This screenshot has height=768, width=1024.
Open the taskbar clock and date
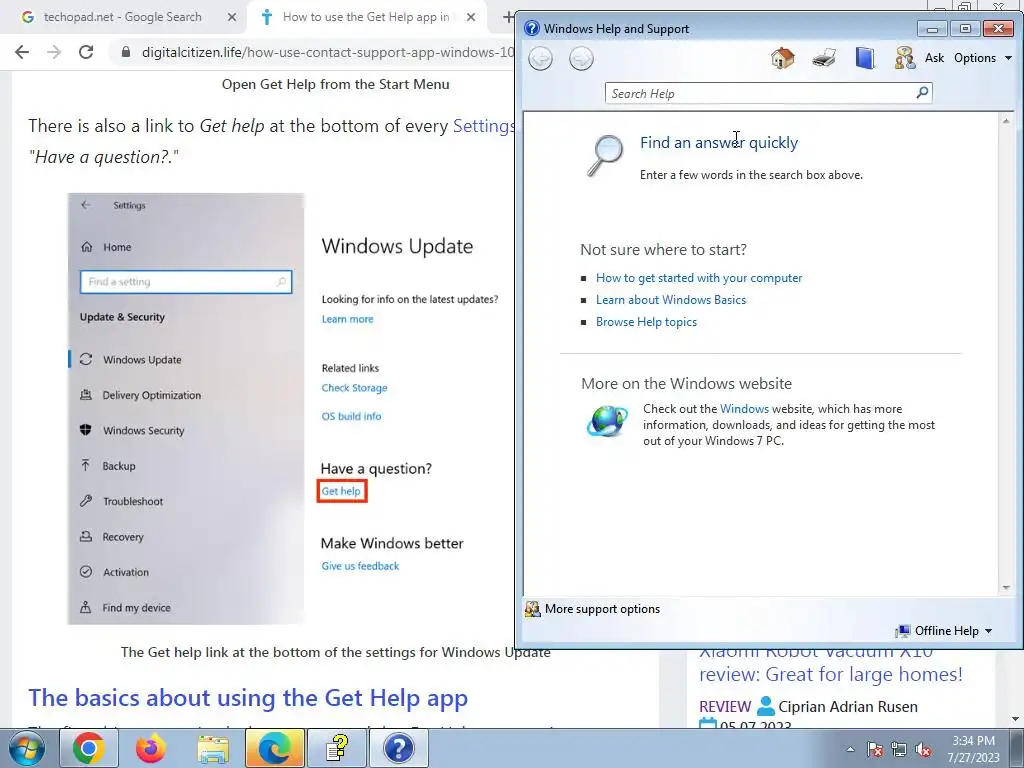coord(974,749)
